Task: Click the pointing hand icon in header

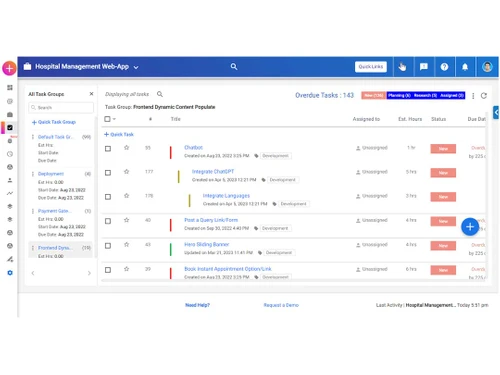Action: coord(402,67)
